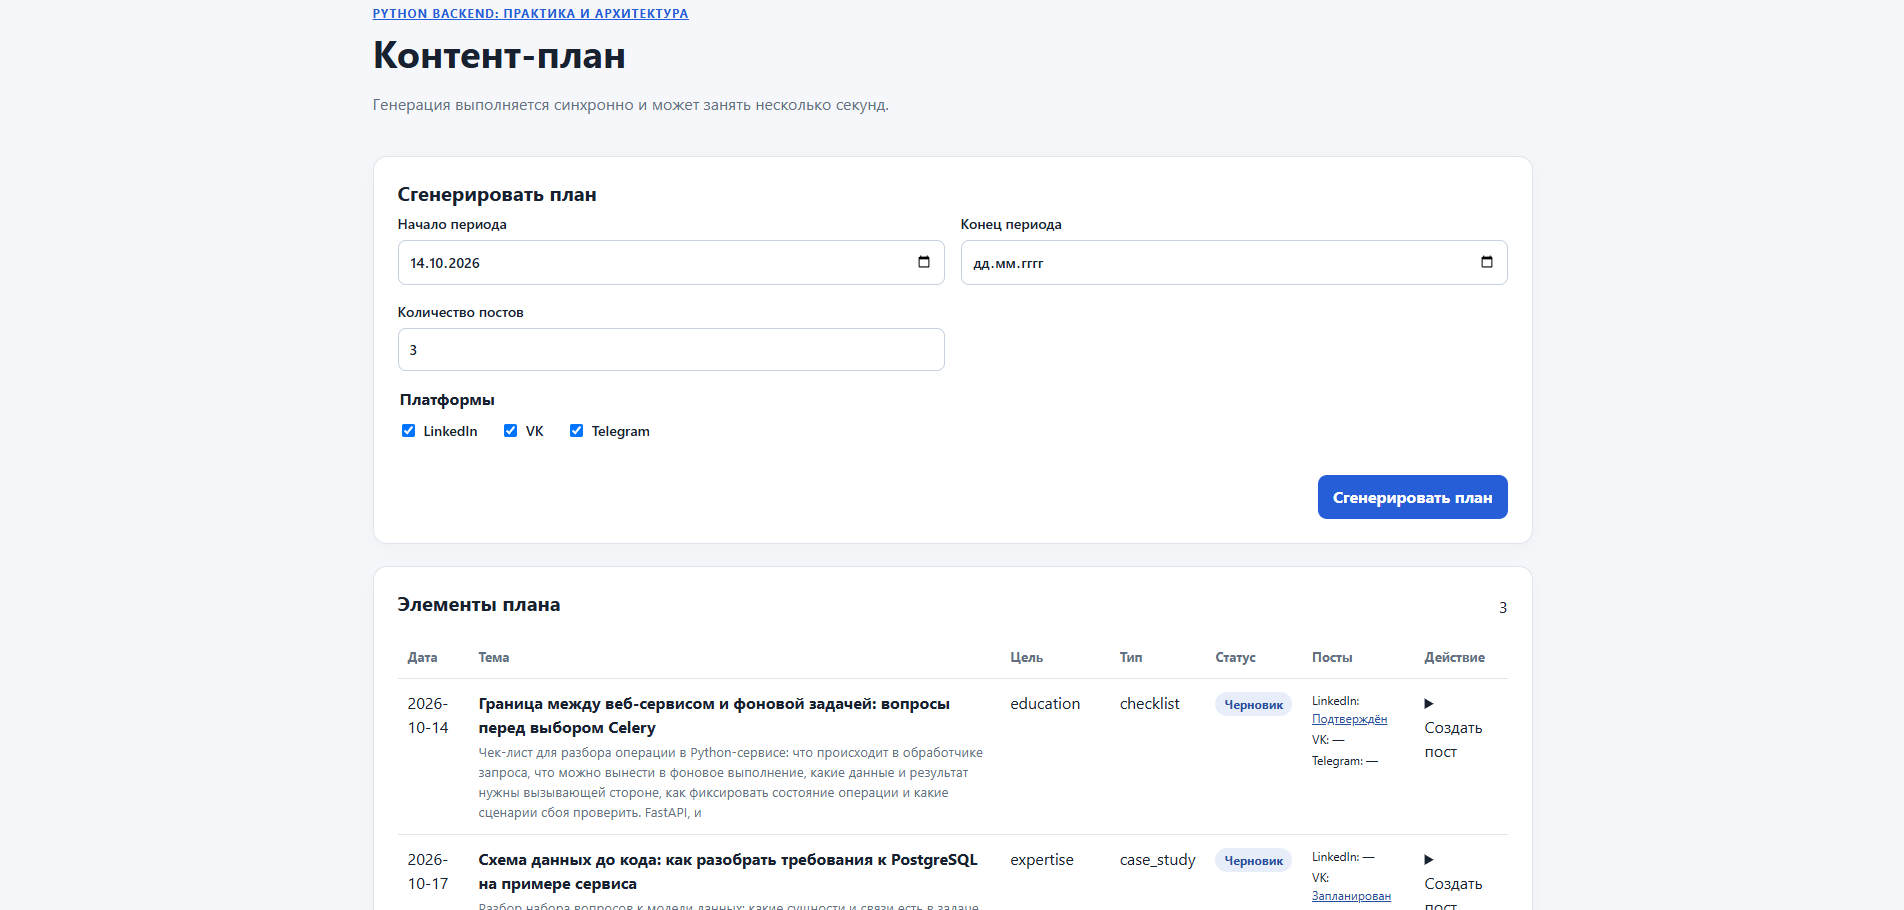The height and width of the screenshot is (910, 1904).
Task: Expand Создать пост triangle in 2026-10-14 row
Action: tap(1429, 704)
